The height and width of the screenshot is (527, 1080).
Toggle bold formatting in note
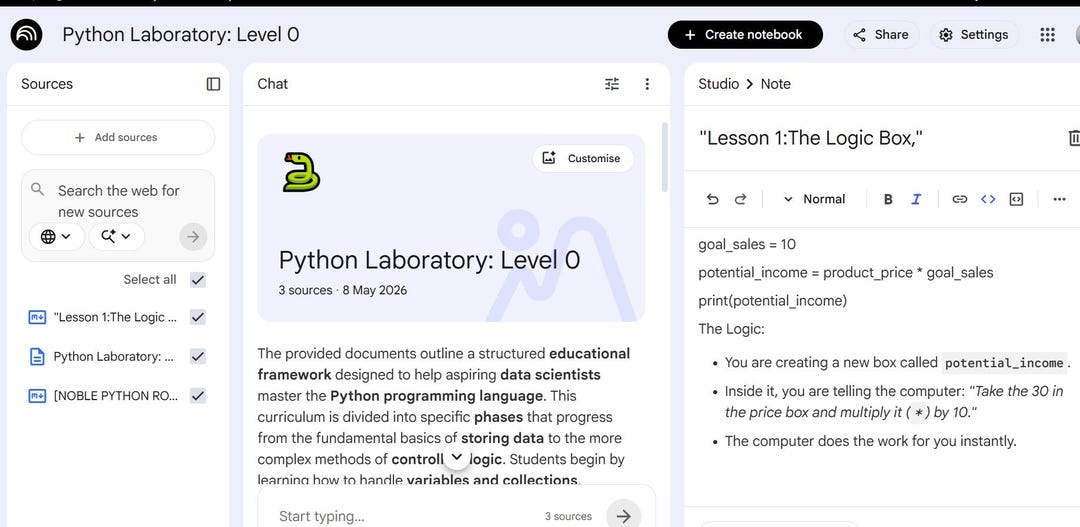pyautogui.click(x=888, y=199)
